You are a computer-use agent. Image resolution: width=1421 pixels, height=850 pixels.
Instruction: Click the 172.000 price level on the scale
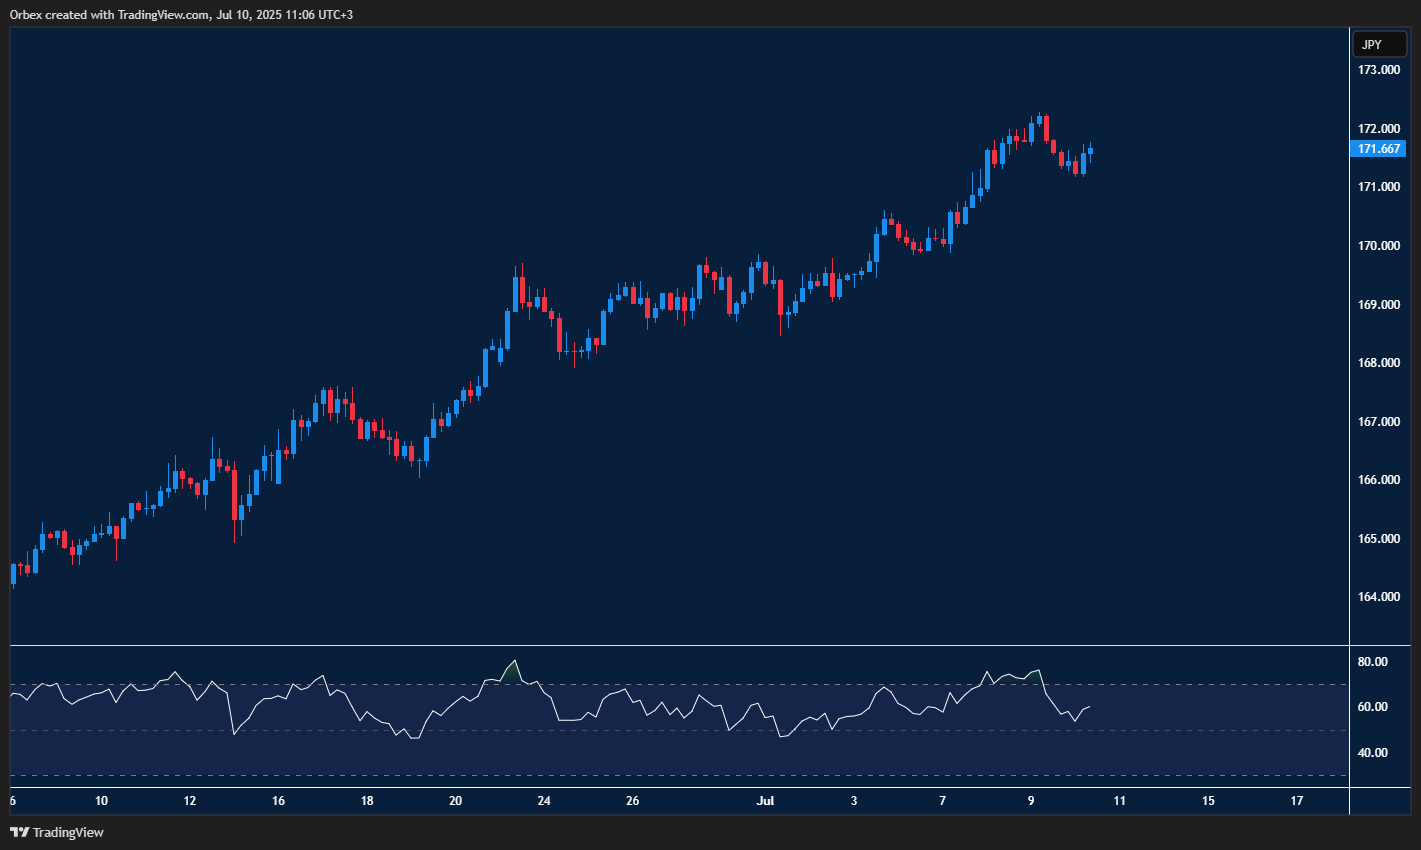1378,128
